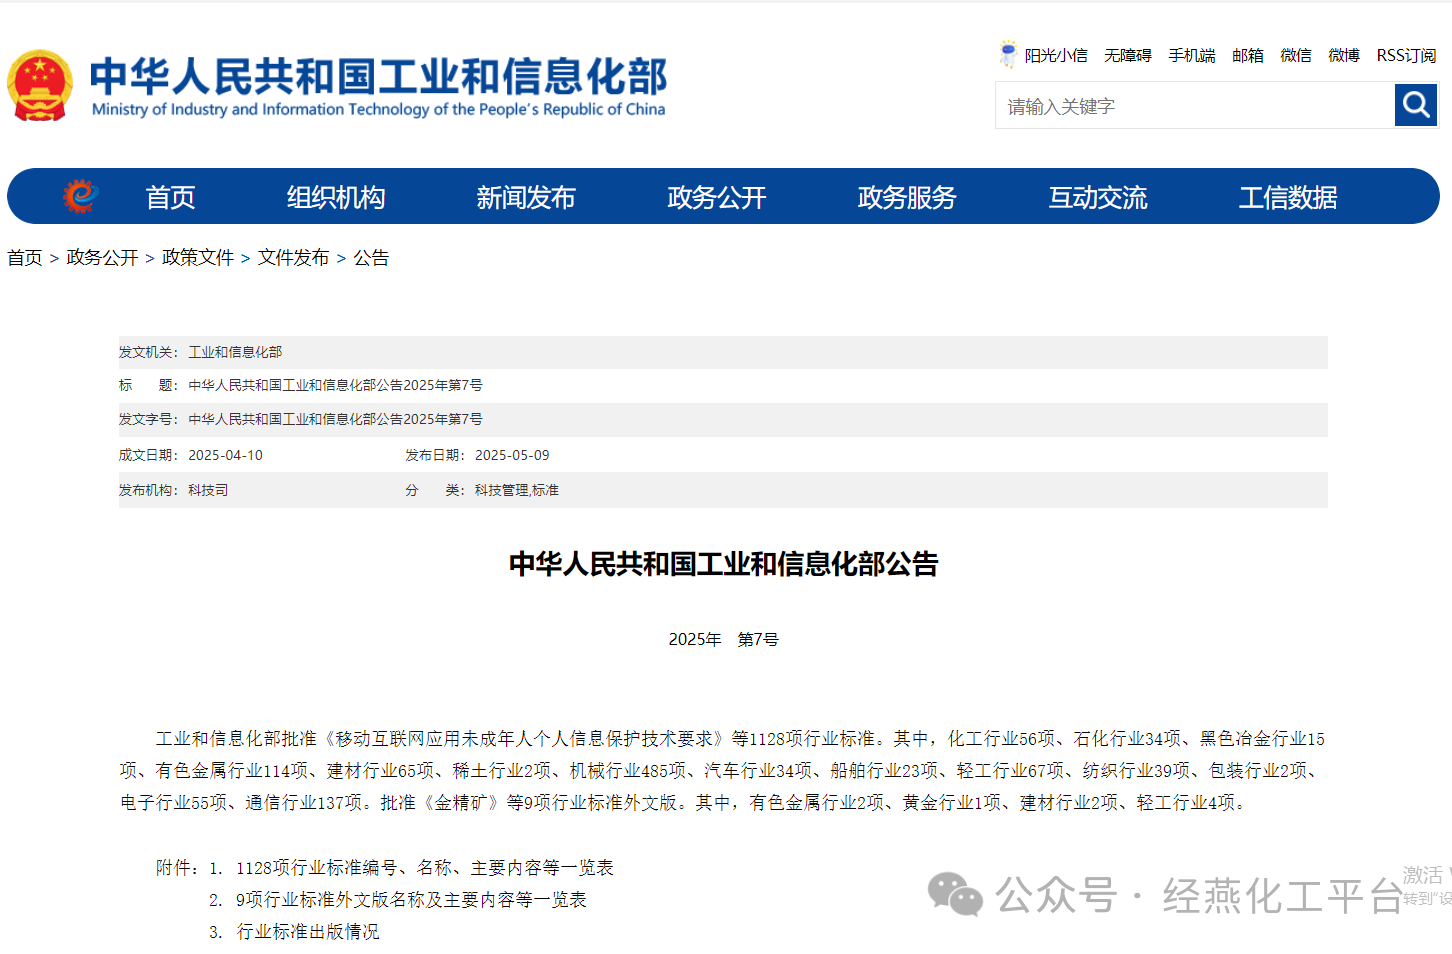The image size is (1452, 954).
Task: Open the 组织机构 navigation tab
Action: pyautogui.click(x=336, y=197)
